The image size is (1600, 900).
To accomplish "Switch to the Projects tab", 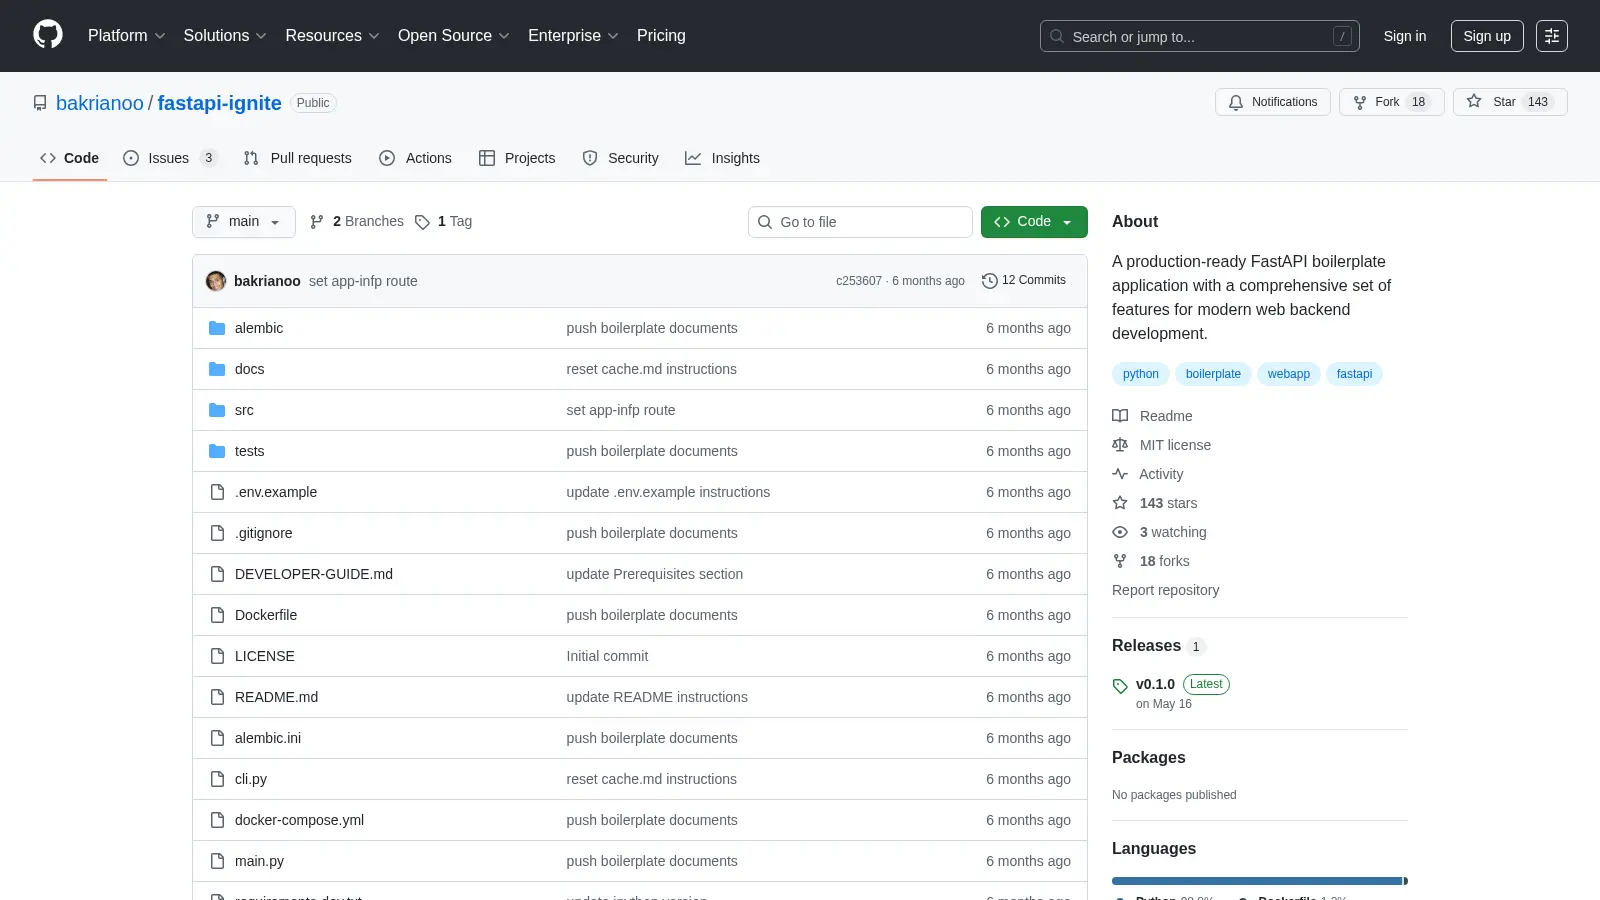I will pos(517,158).
